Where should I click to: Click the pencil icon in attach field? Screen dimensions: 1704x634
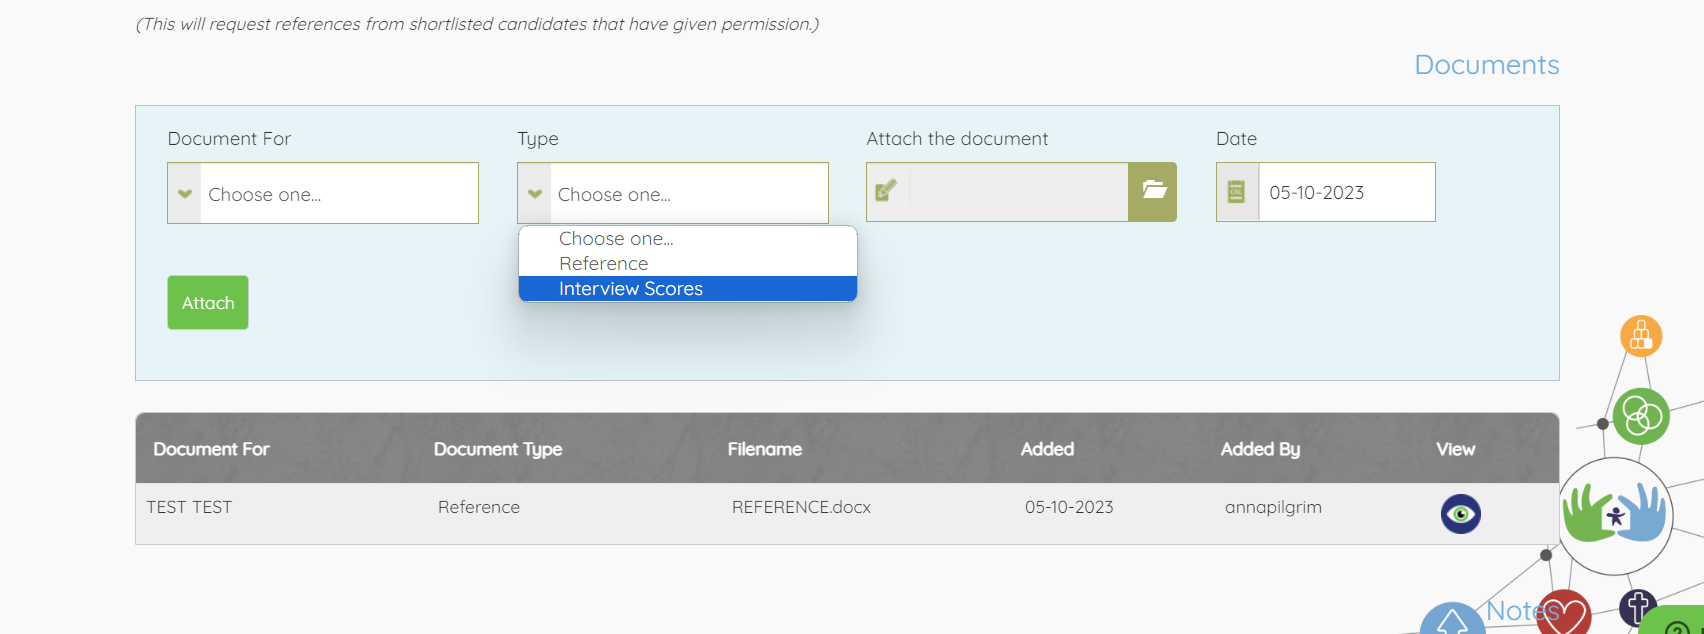click(887, 191)
